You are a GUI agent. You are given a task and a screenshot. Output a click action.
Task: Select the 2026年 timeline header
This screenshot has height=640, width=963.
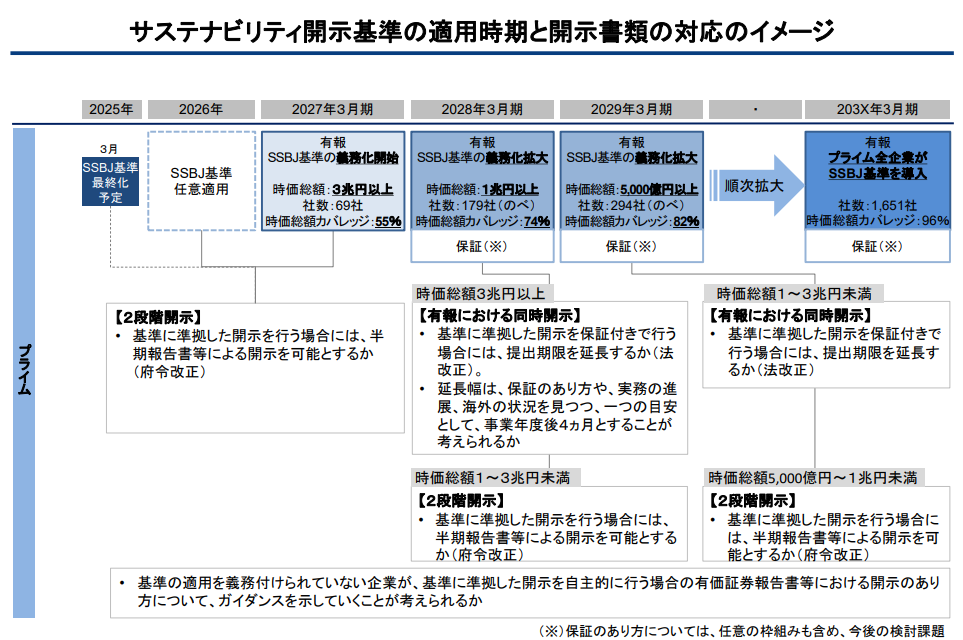coord(201,109)
